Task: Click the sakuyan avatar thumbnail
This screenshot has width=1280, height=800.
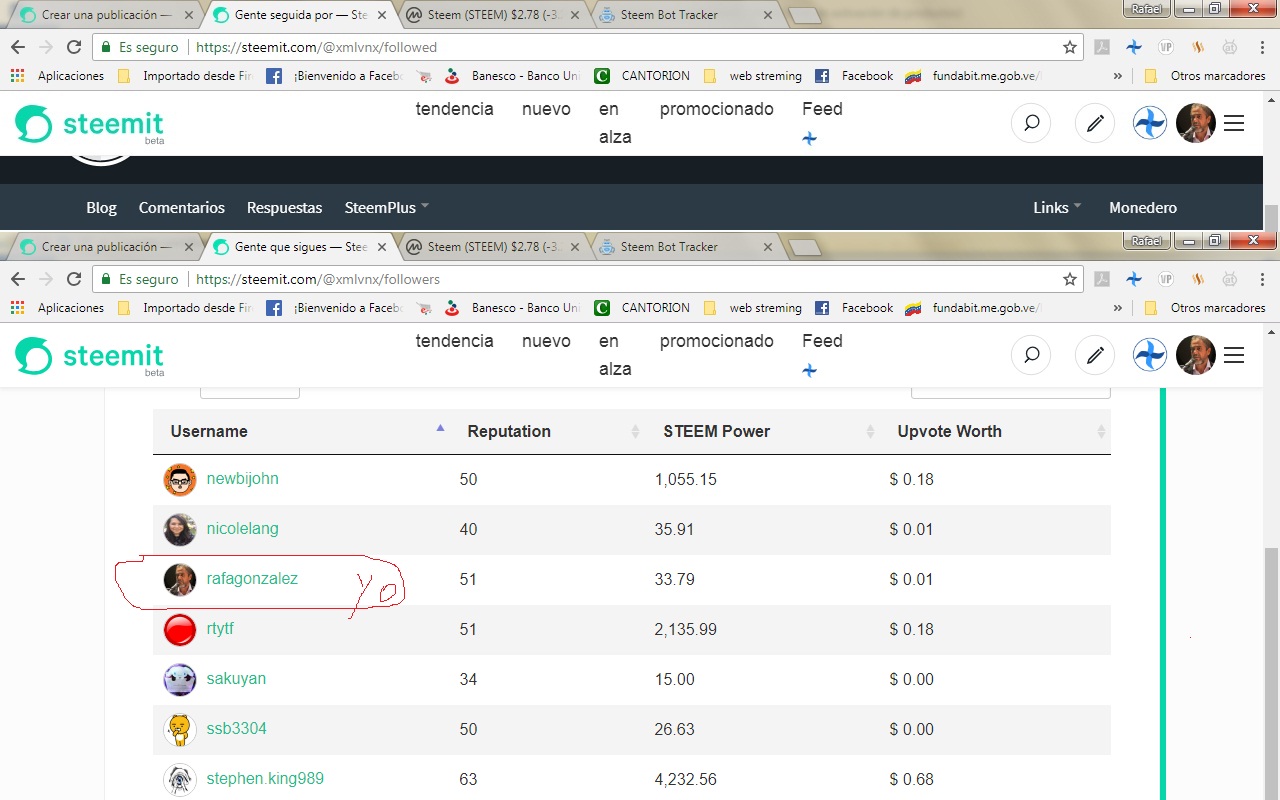Action: (180, 679)
